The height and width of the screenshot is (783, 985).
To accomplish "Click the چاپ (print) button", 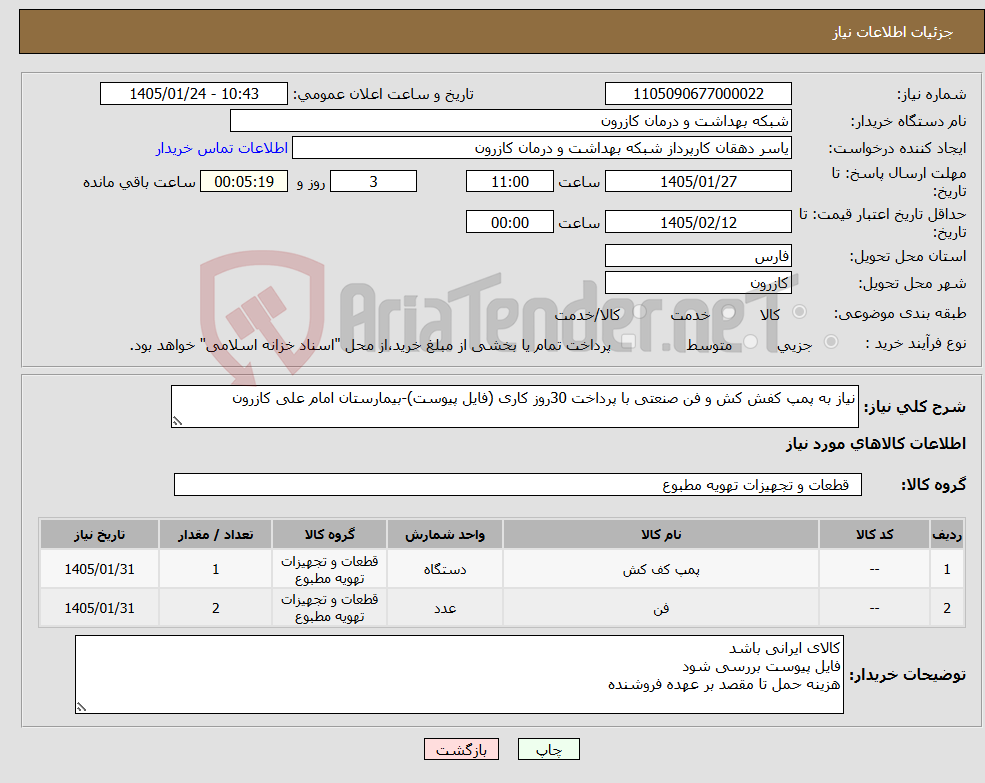I will coord(548,749).
